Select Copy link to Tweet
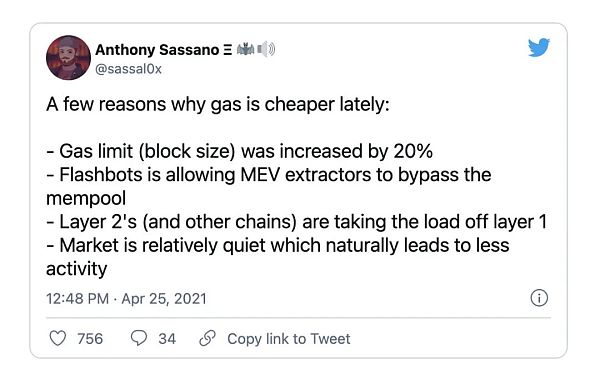Image resolution: width=600 pixels, height=384 pixels. click(289, 339)
